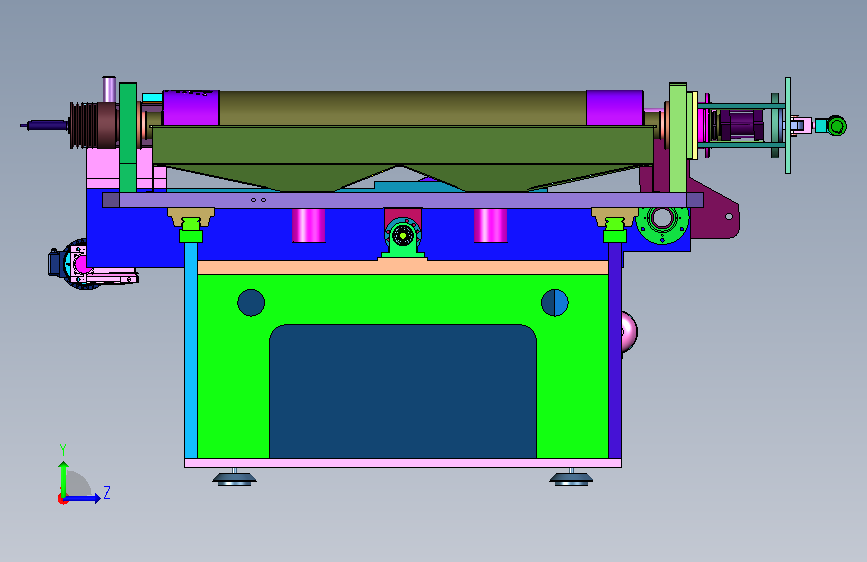
Task: Select the left leveling foot under the base
Action: point(234,477)
